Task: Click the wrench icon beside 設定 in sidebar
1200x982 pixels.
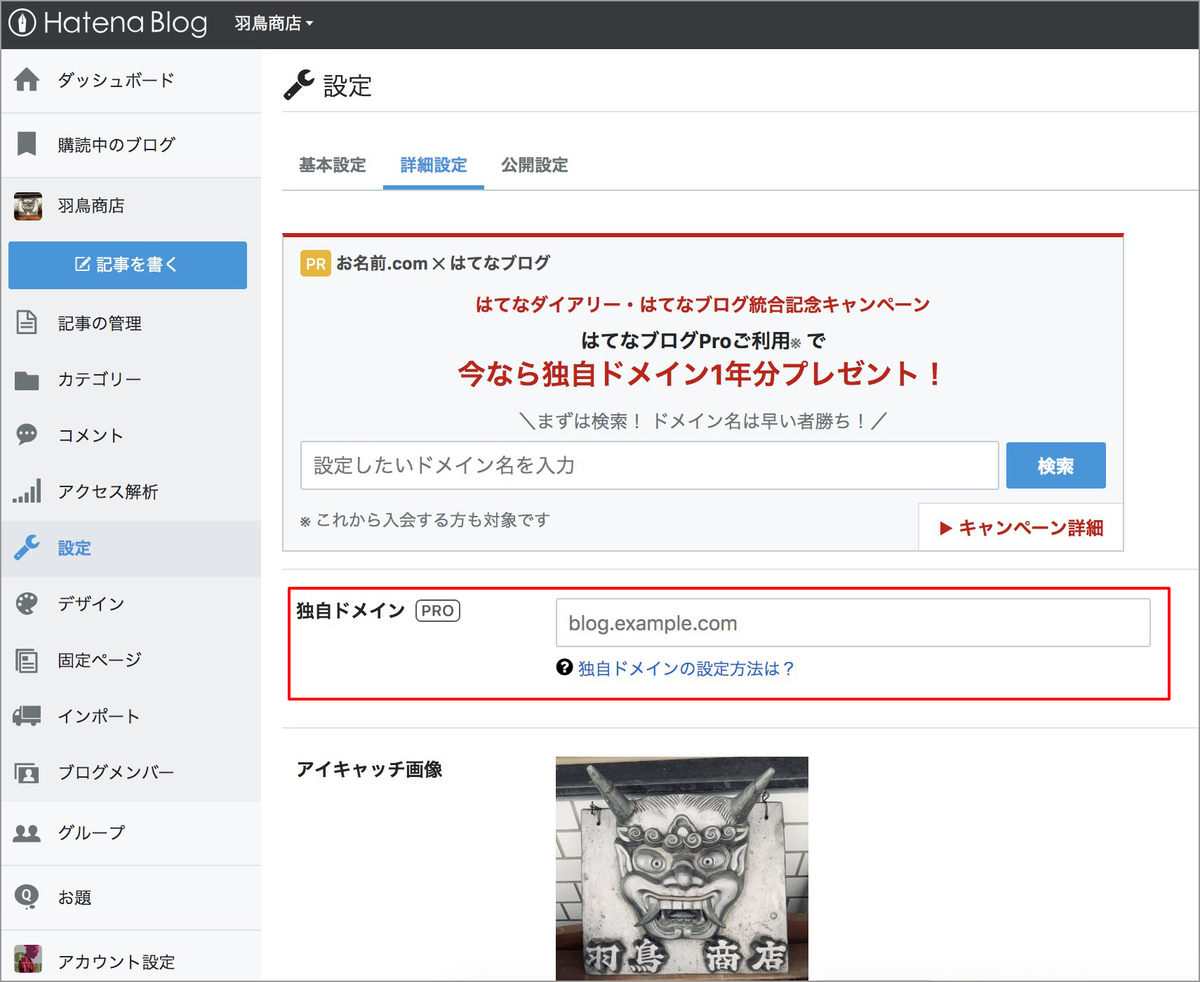Action: coord(27,548)
